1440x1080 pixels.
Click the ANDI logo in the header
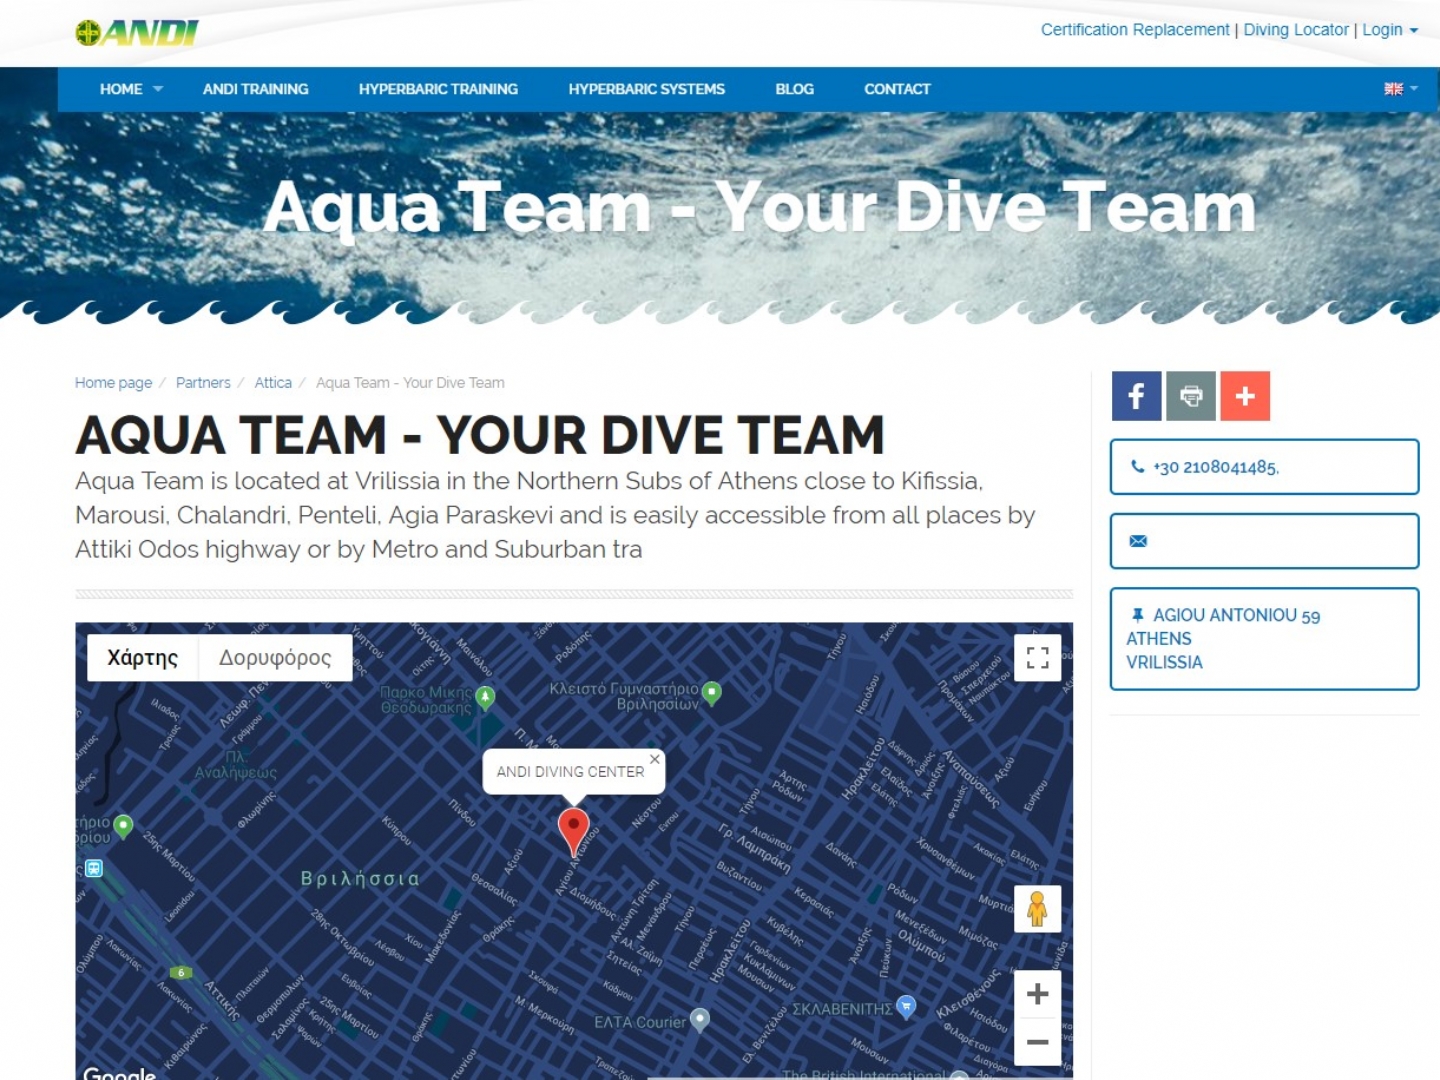pyautogui.click(x=137, y=33)
